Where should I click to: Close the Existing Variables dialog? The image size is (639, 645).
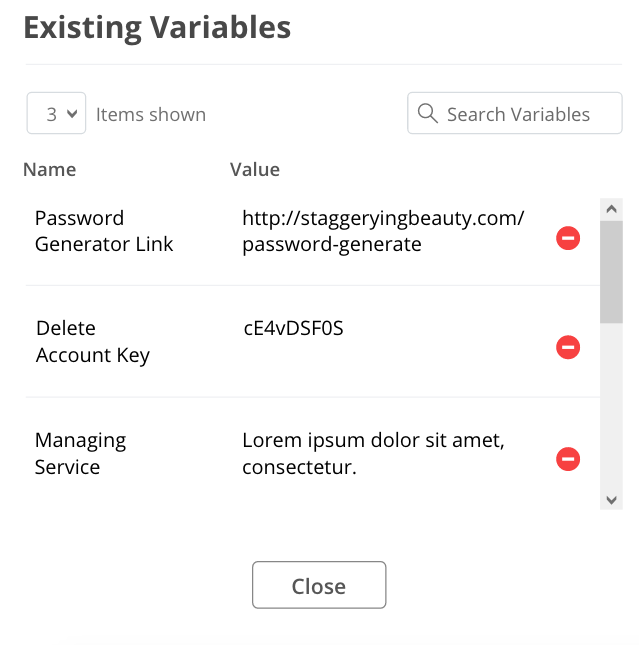(x=319, y=585)
